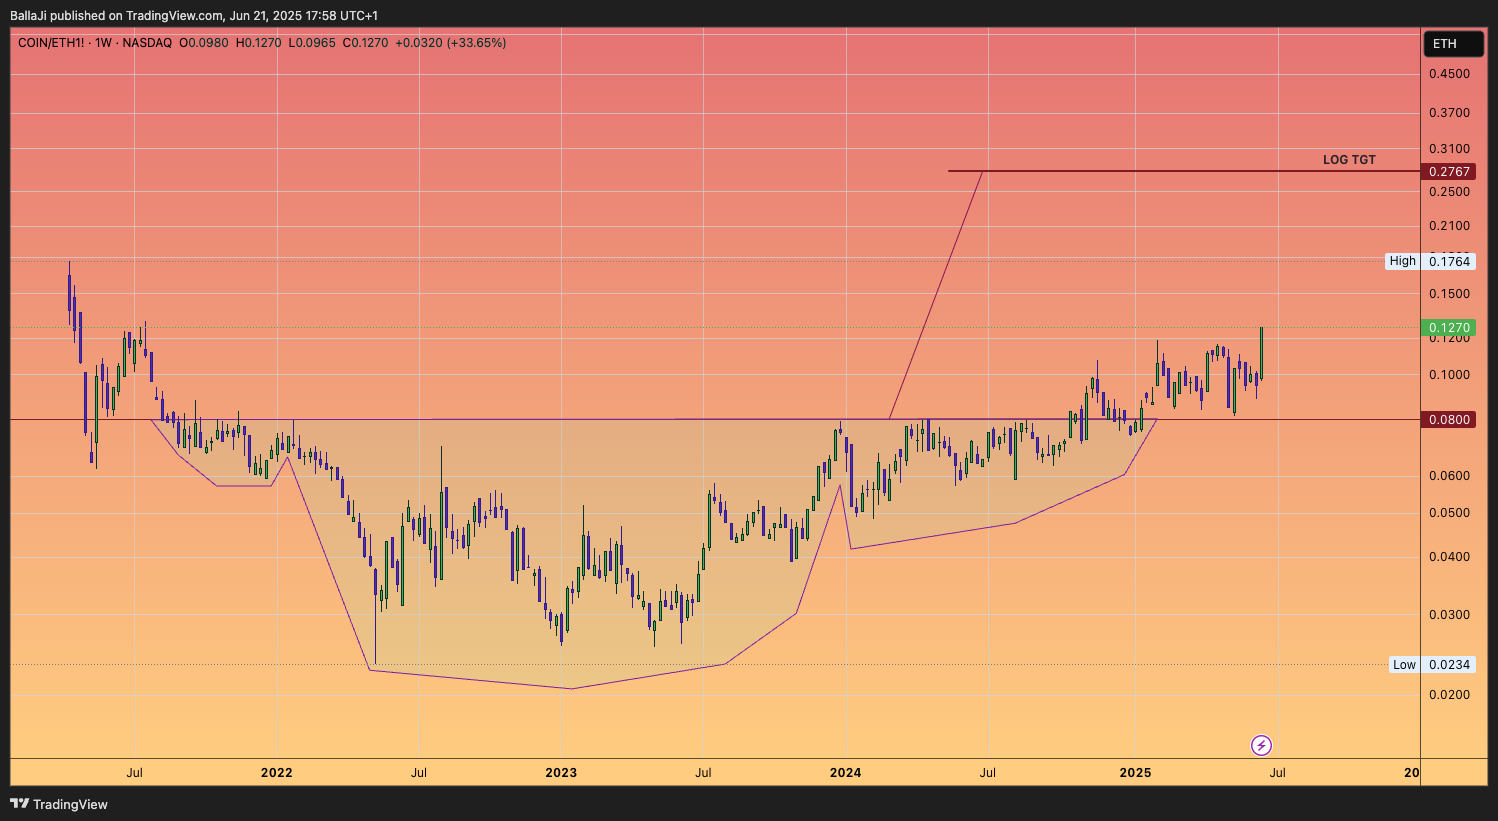Open the TradingView logo link
Screen dimensions: 1498x821
[59, 804]
